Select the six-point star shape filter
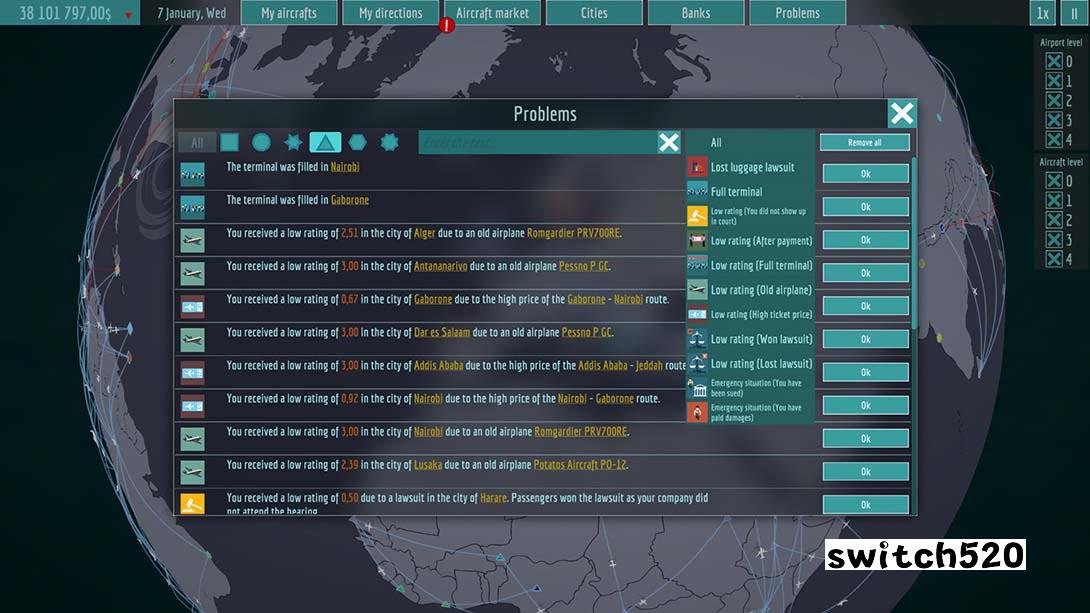 point(293,142)
